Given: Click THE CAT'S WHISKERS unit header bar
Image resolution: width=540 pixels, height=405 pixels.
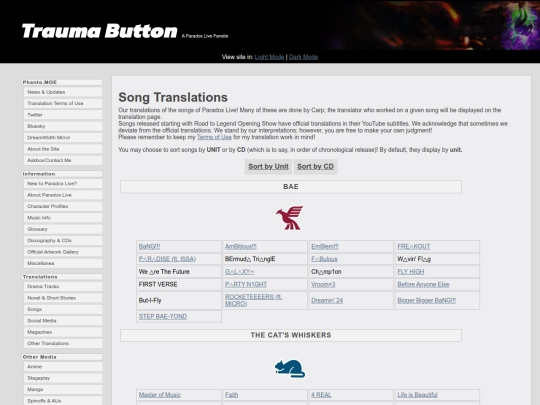Looking at the screenshot, I should pyautogui.click(x=291, y=335).
